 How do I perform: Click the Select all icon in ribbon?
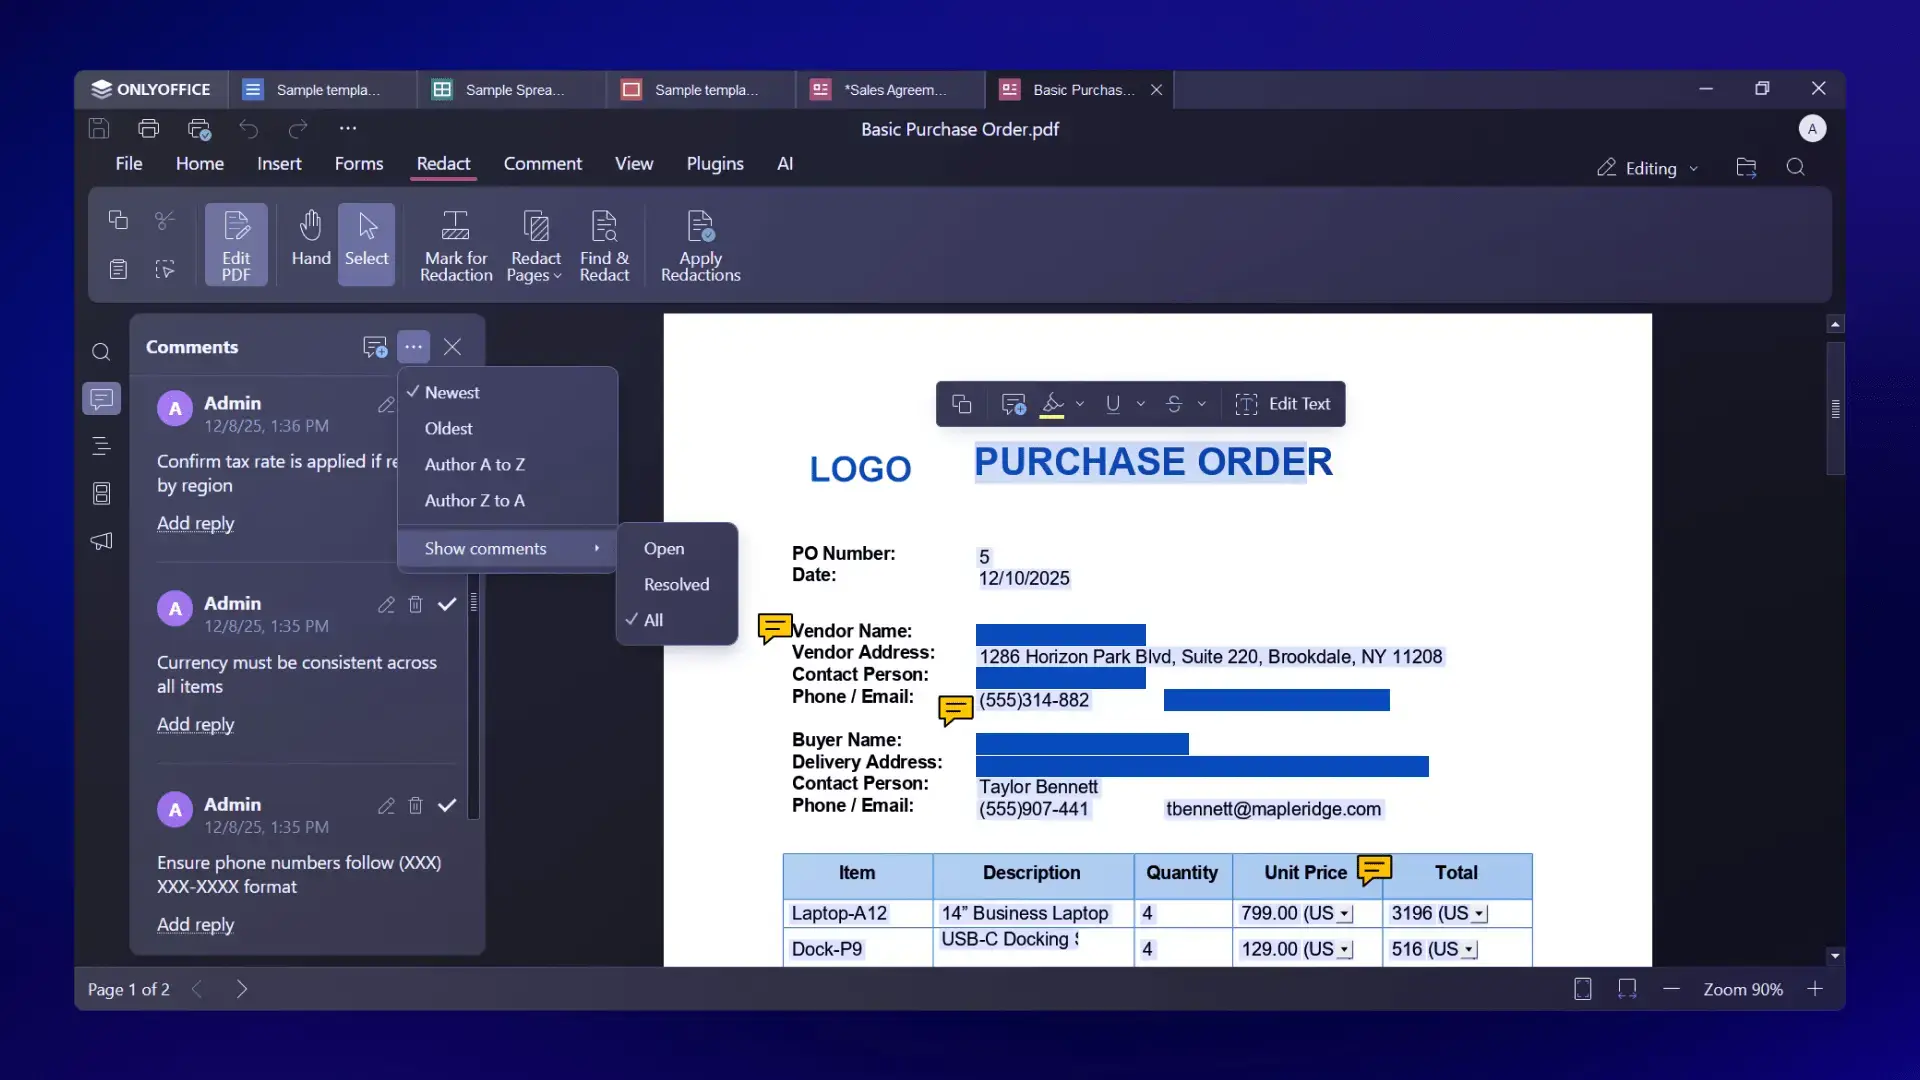[165, 268]
